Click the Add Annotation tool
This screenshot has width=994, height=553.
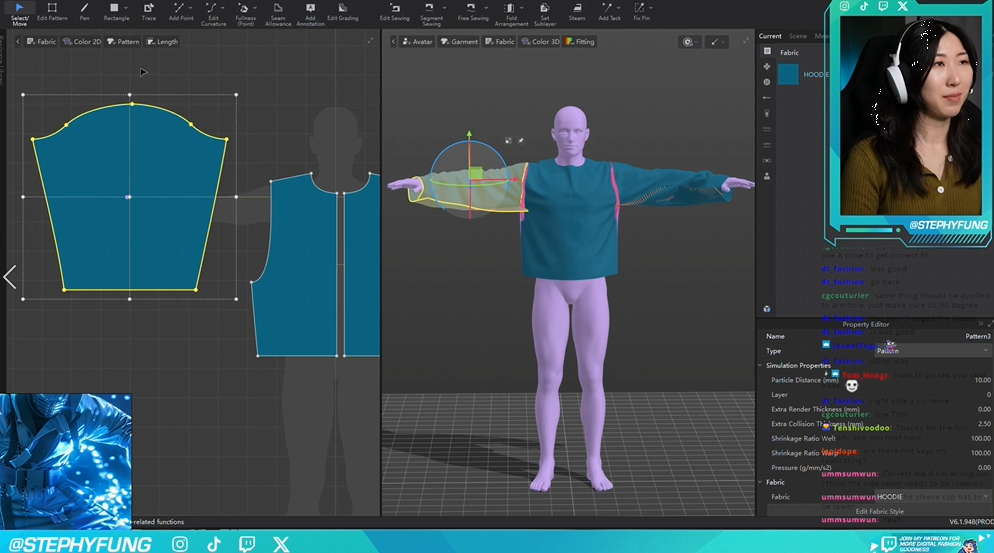(310, 13)
